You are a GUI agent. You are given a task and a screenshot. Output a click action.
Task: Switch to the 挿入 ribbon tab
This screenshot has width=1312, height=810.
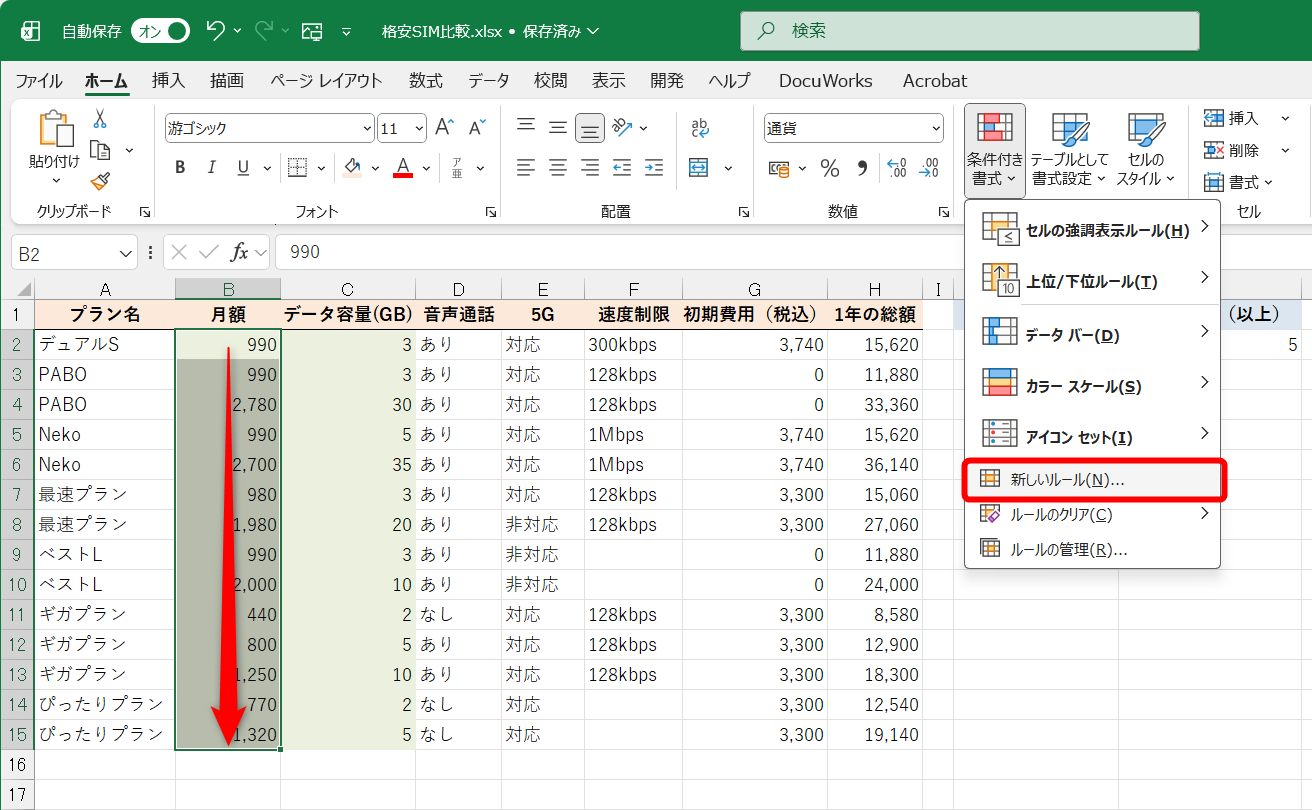(167, 81)
